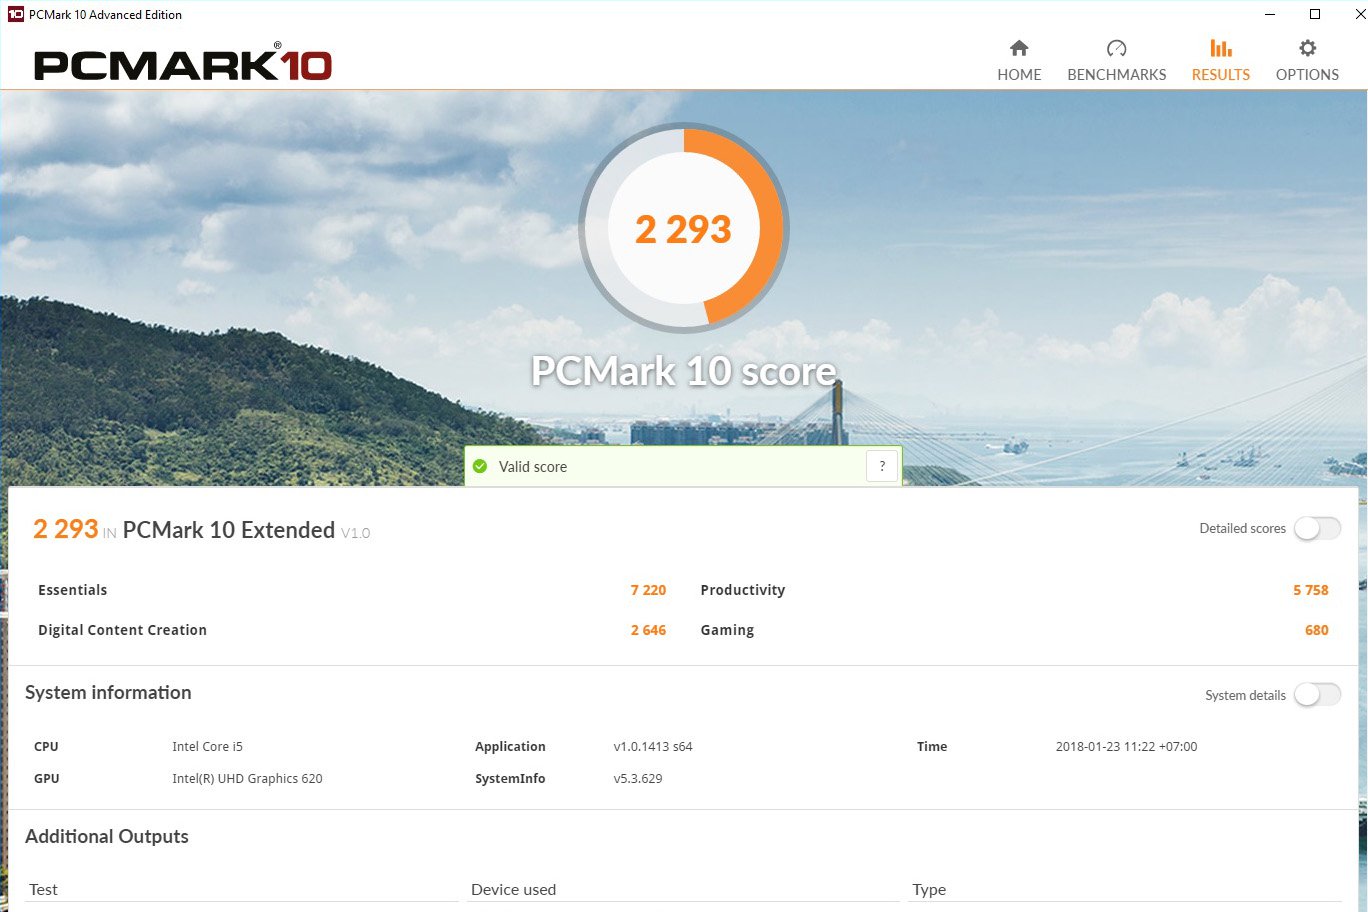Close the PCMark 10 window
The image size is (1368, 912).
click(x=1358, y=14)
